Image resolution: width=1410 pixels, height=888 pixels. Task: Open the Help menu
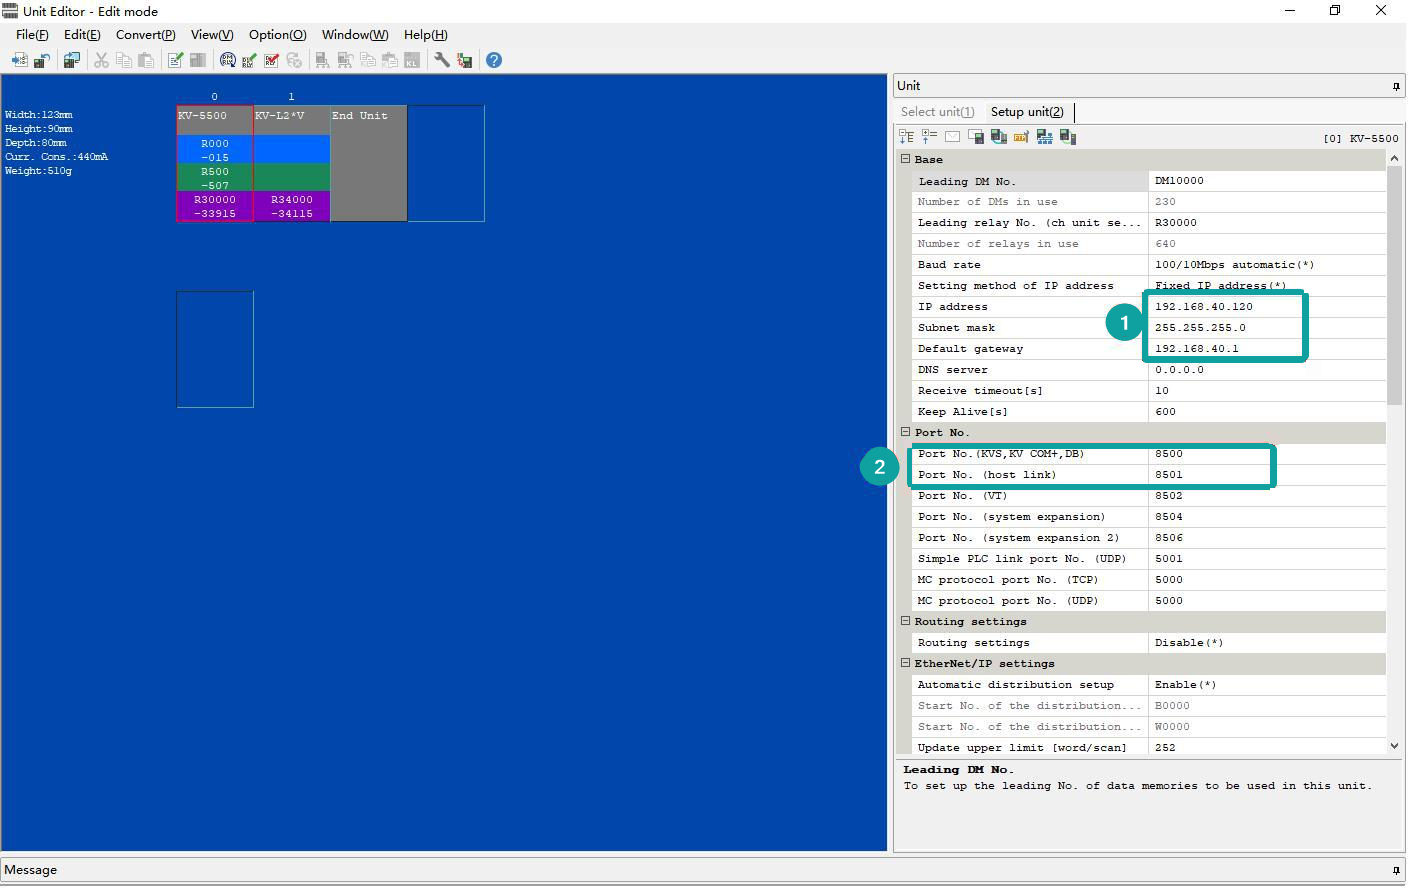(x=426, y=35)
